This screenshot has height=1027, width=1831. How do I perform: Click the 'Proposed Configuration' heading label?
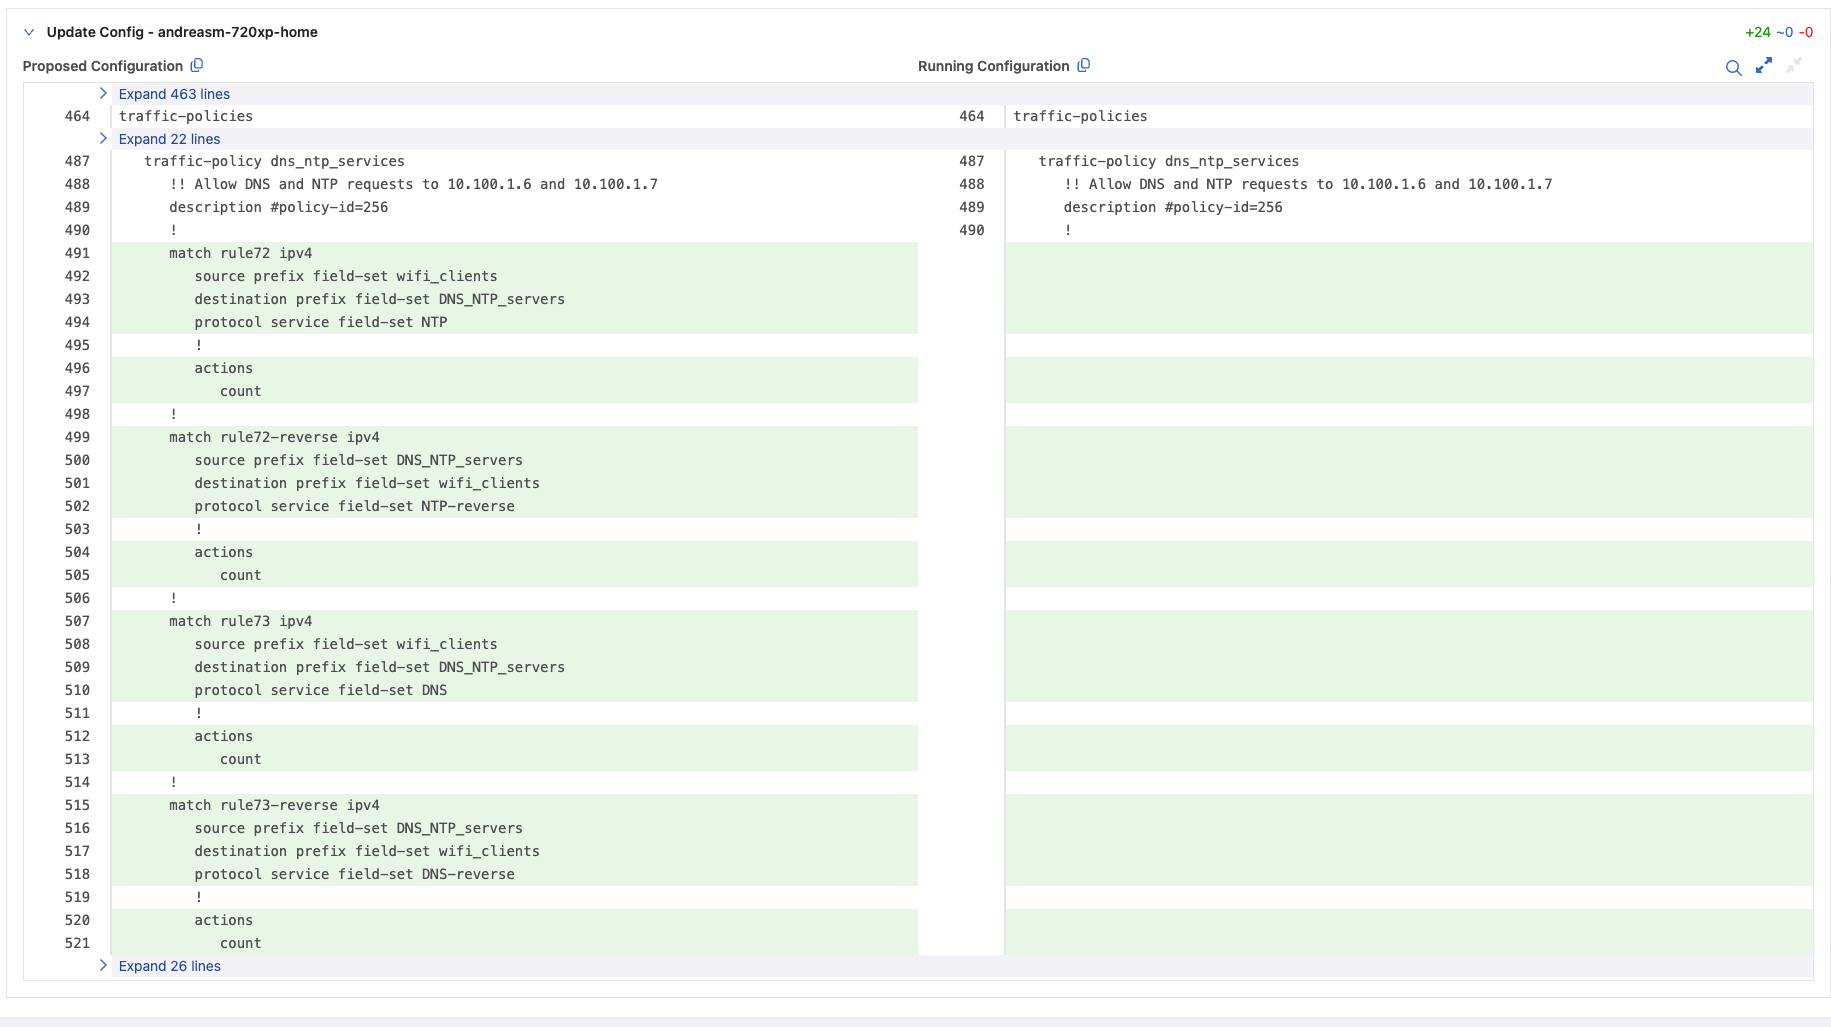pos(103,66)
